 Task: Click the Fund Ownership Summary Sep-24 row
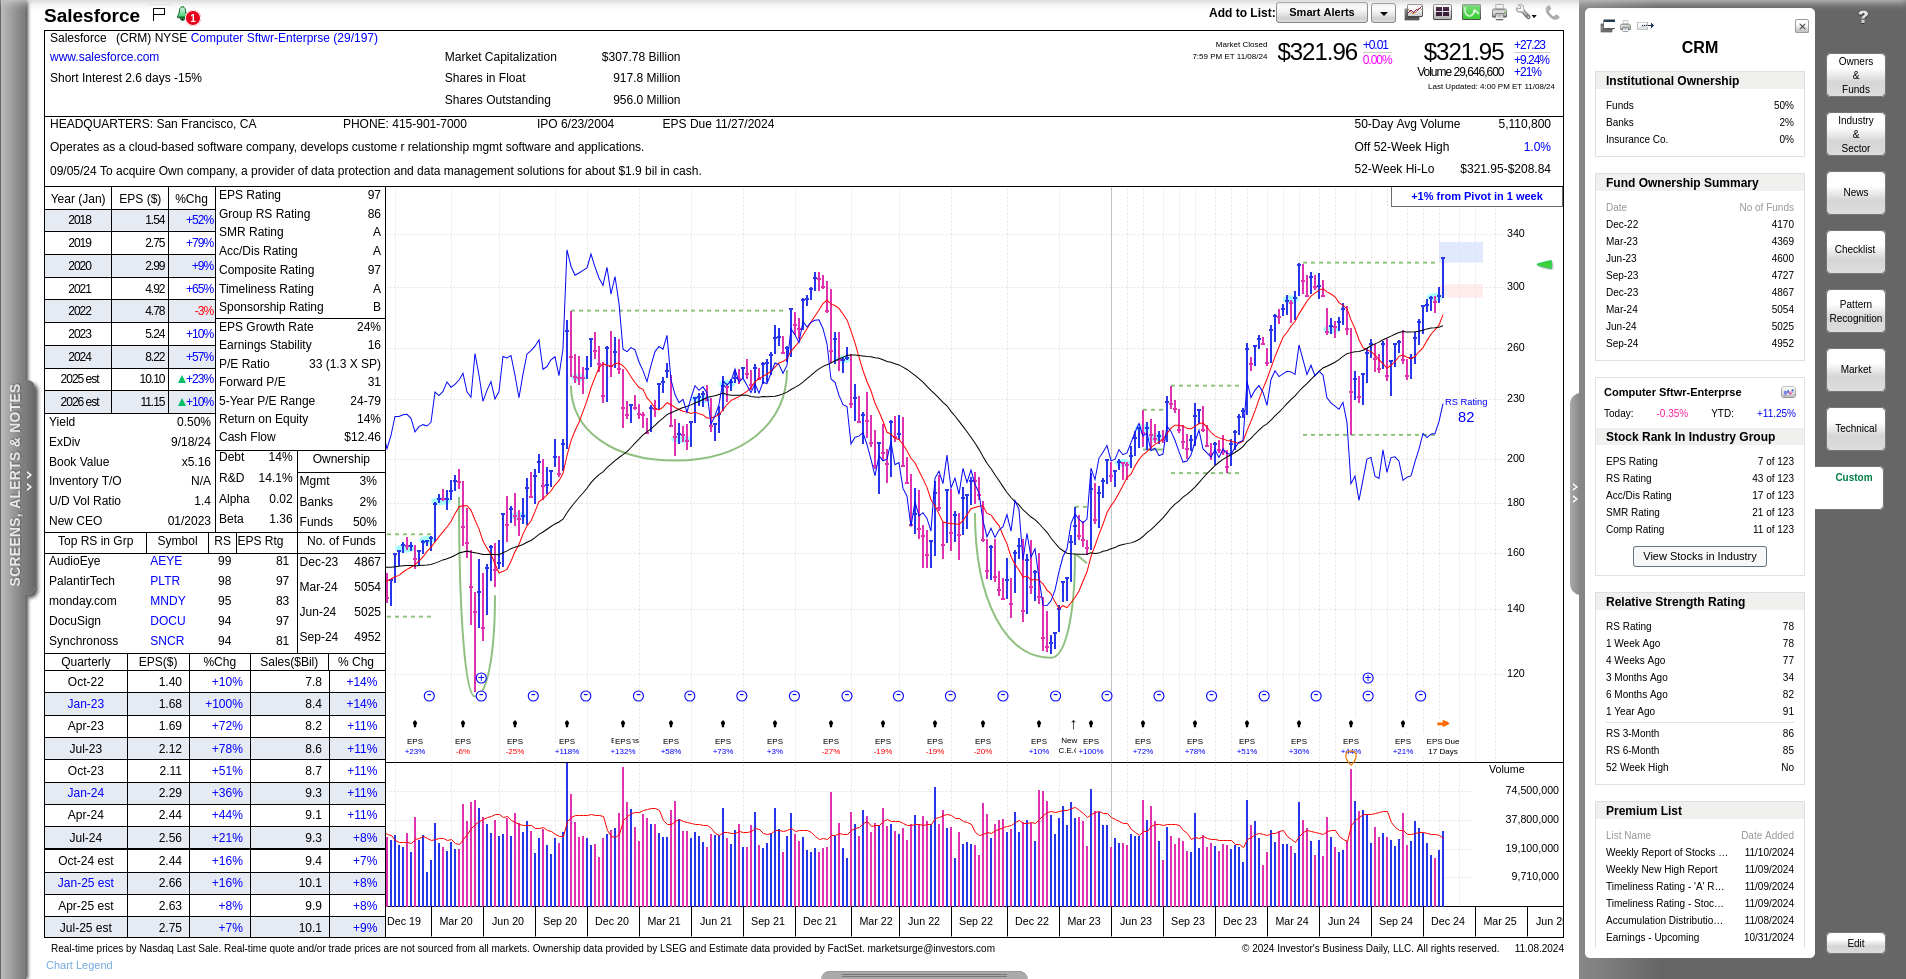(x=1699, y=343)
